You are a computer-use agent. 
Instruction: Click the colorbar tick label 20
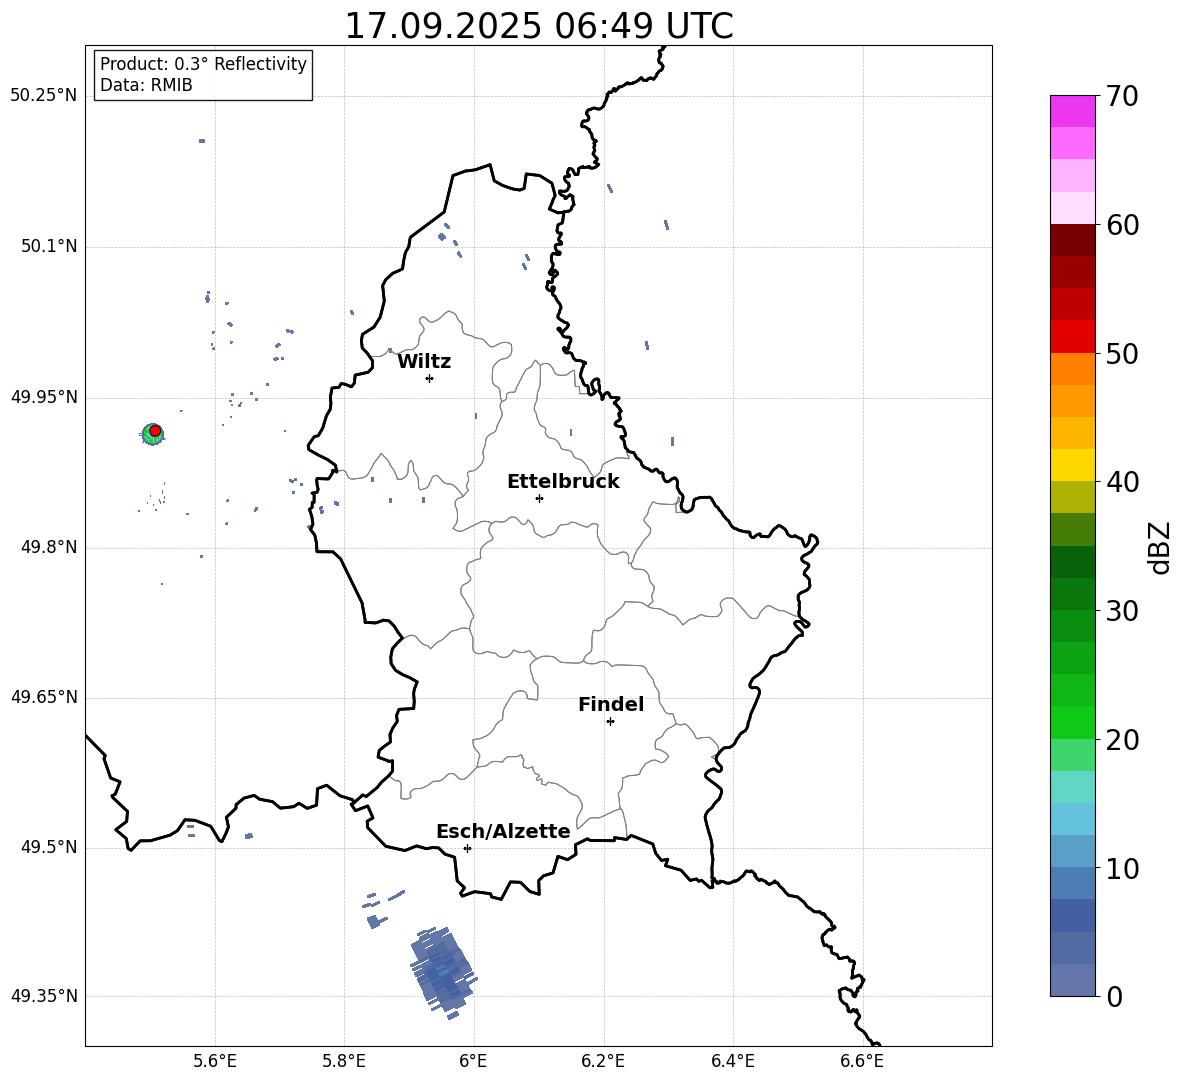[1122, 740]
